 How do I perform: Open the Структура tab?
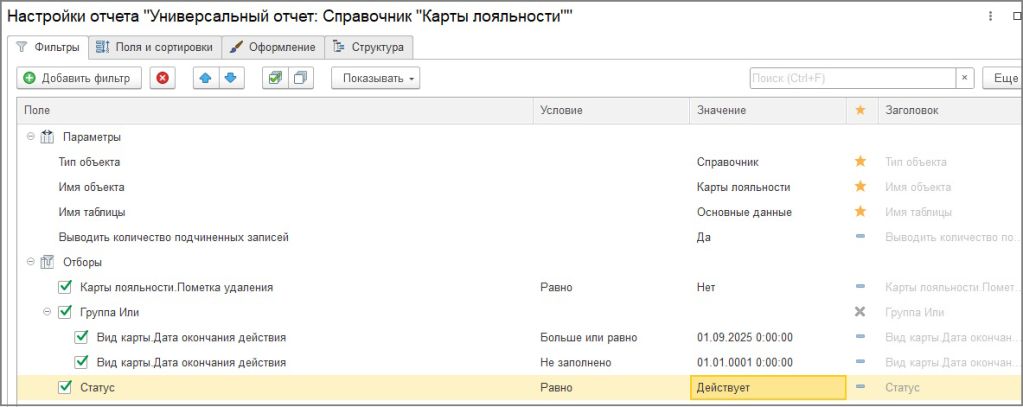pyautogui.click(x=369, y=47)
